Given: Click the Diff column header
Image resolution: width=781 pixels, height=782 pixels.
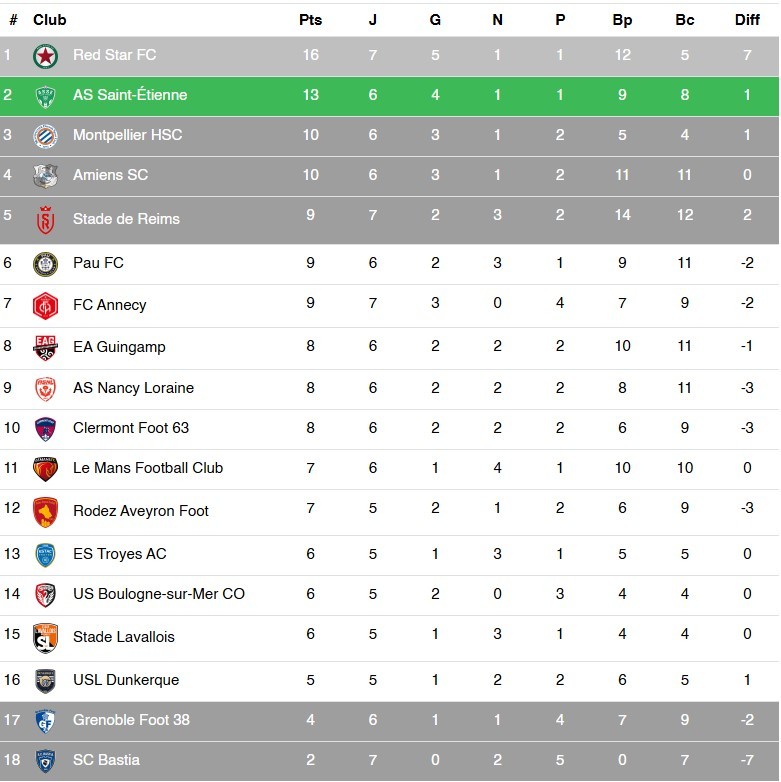Looking at the screenshot, I should click(x=747, y=20).
